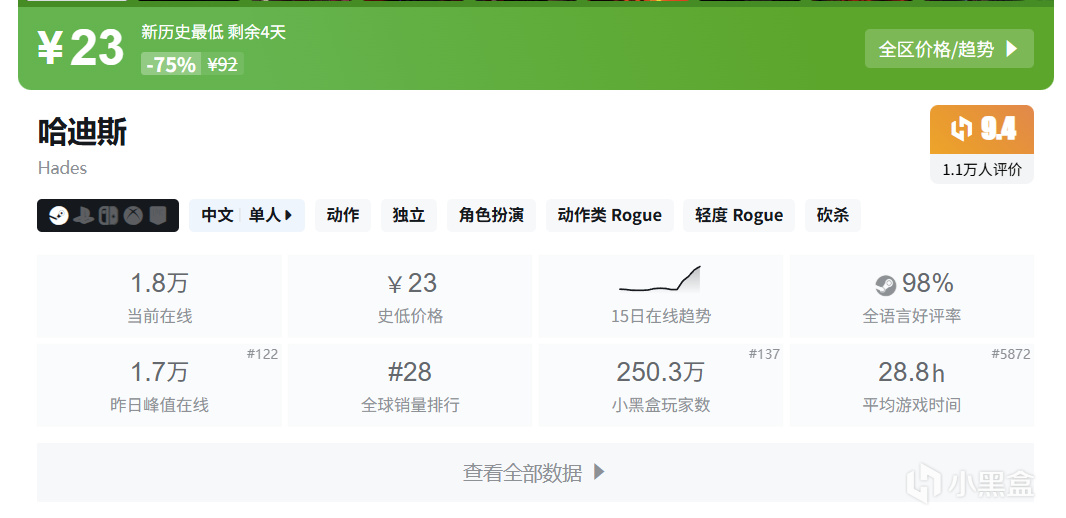
Task: Select the 轻度 Rogue tag
Action: click(x=738, y=215)
